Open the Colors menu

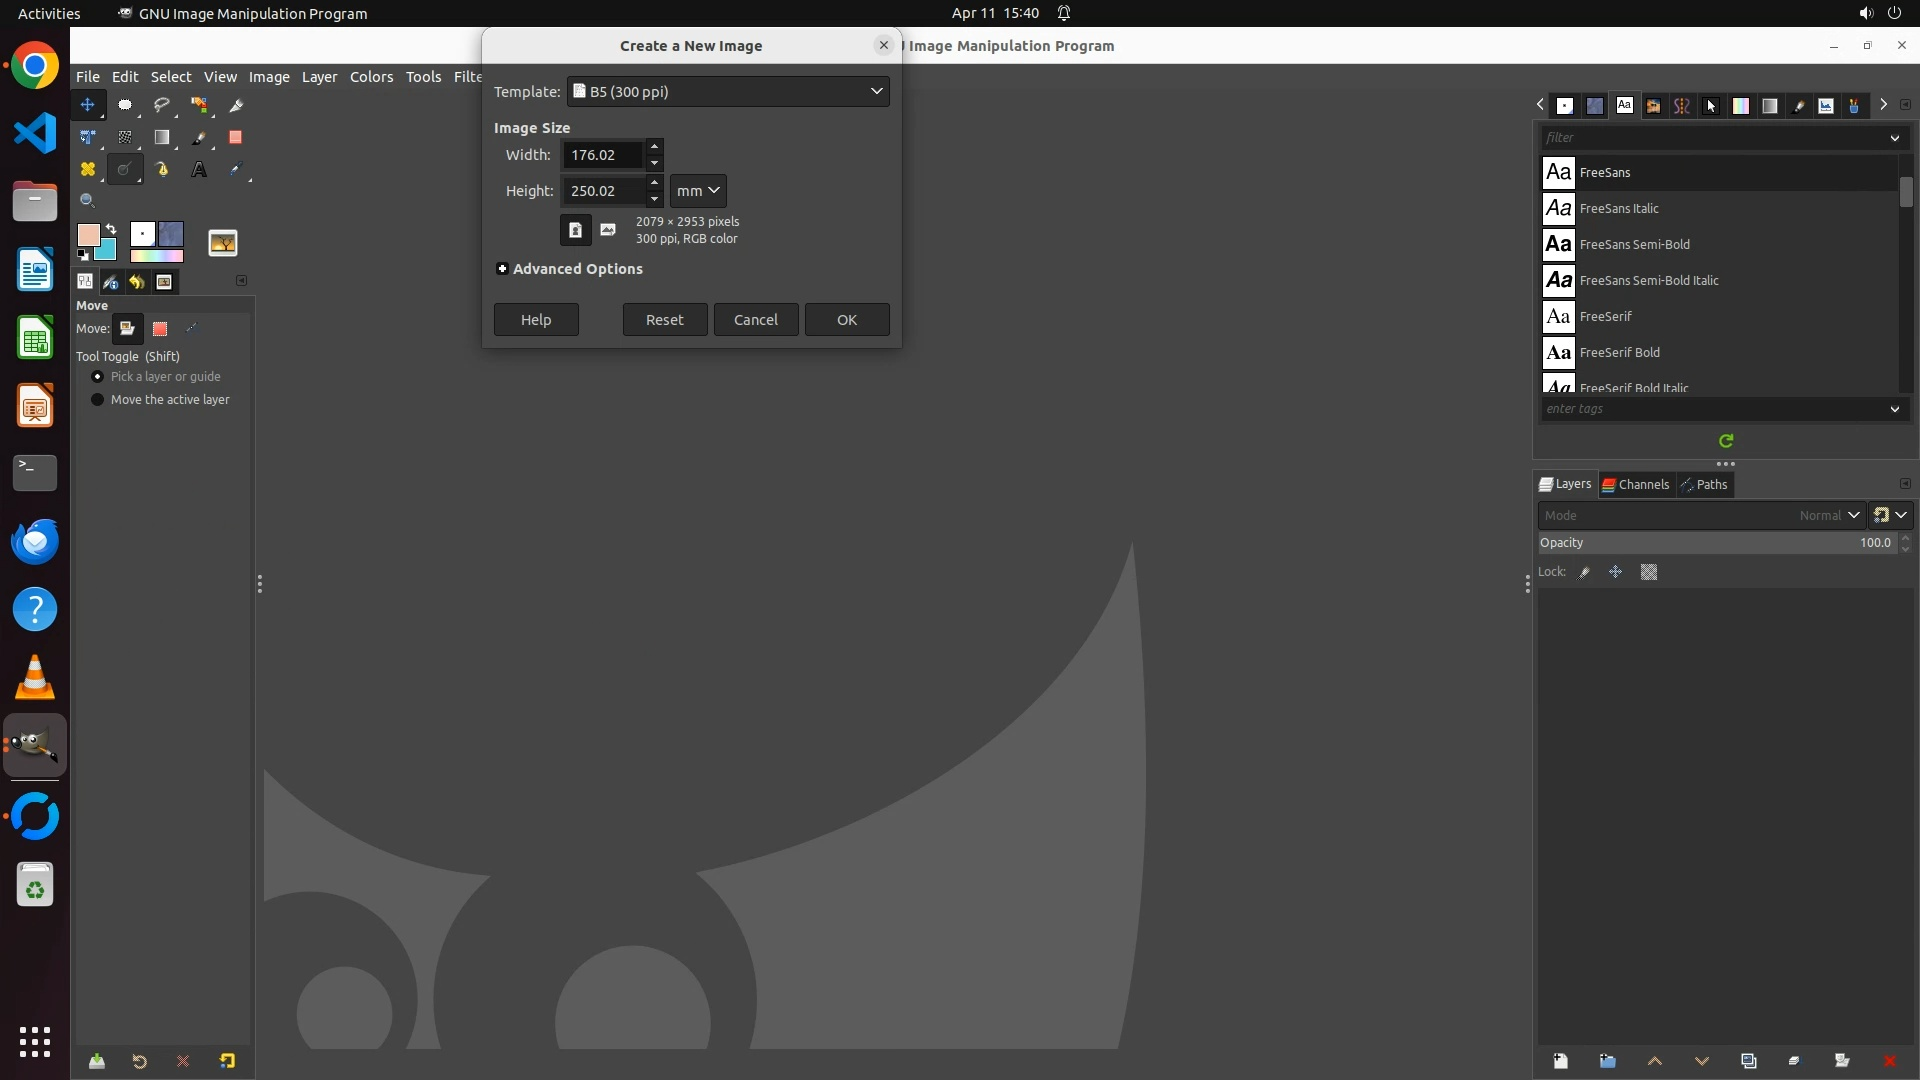[x=371, y=77]
